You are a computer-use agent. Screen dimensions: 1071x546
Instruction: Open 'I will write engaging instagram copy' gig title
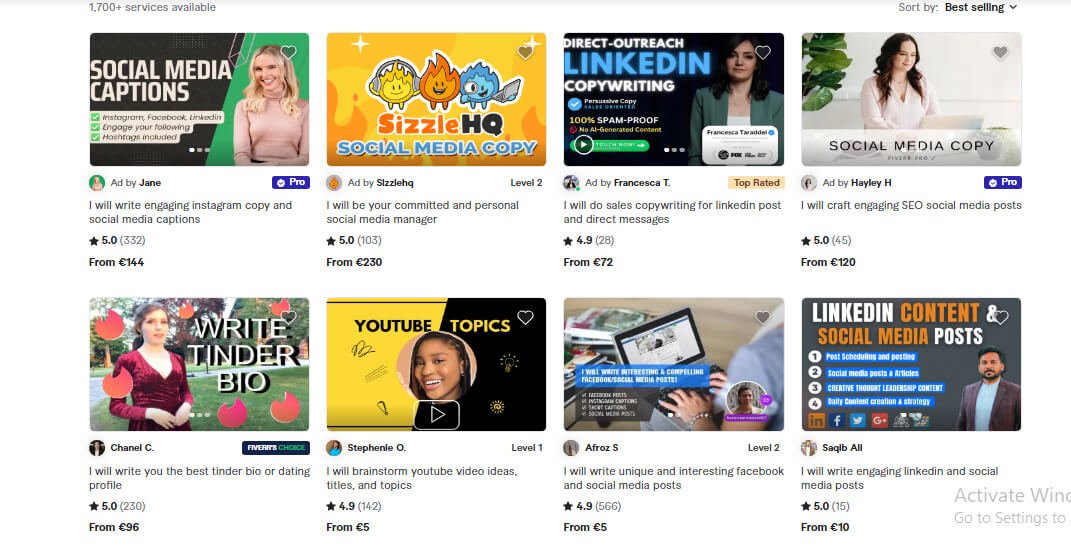[x=191, y=212]
